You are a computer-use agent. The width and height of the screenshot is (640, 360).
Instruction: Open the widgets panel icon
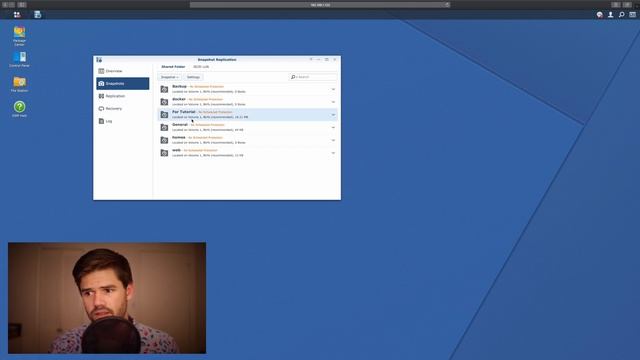coord(632,15)
